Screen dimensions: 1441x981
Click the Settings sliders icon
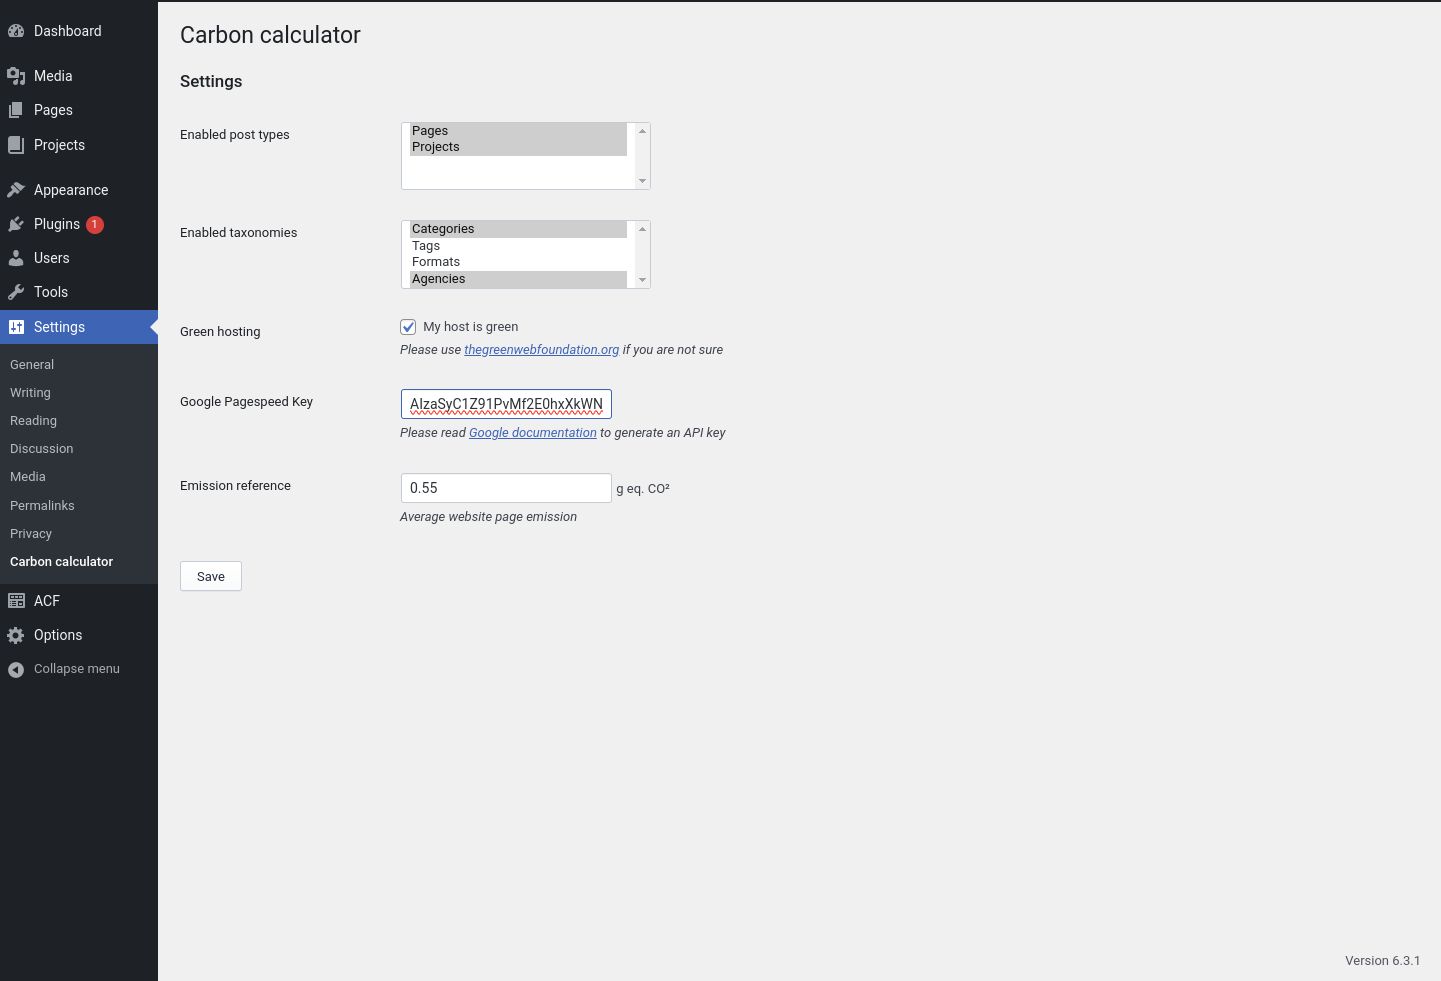[16, 327]
